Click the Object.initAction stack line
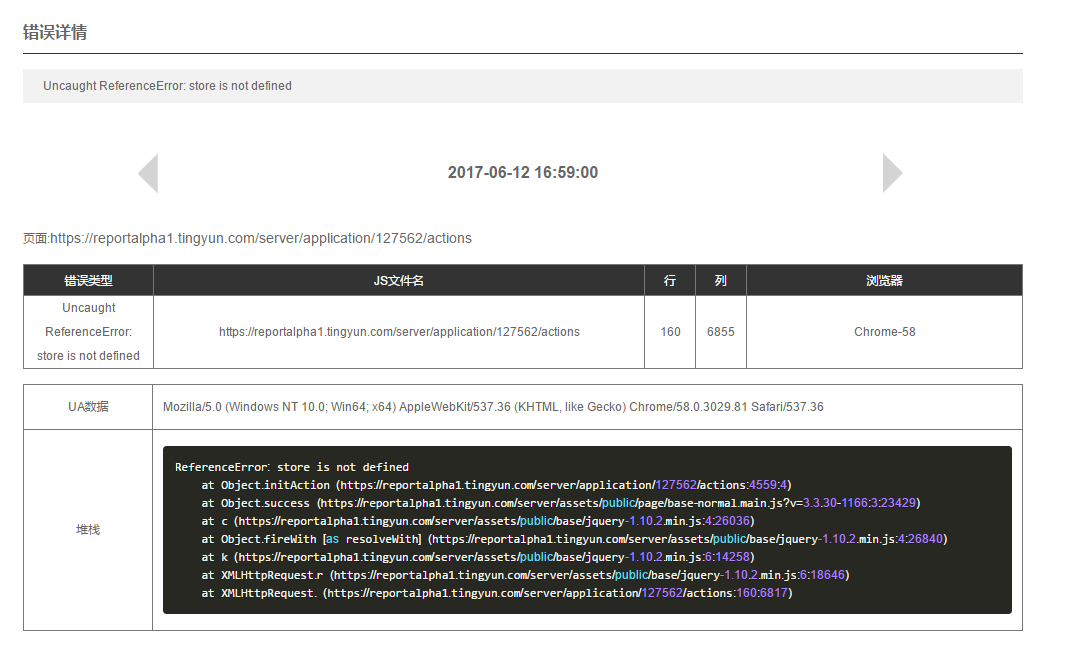The width and height of the screenshot is (1068, 656). point(496,485)
